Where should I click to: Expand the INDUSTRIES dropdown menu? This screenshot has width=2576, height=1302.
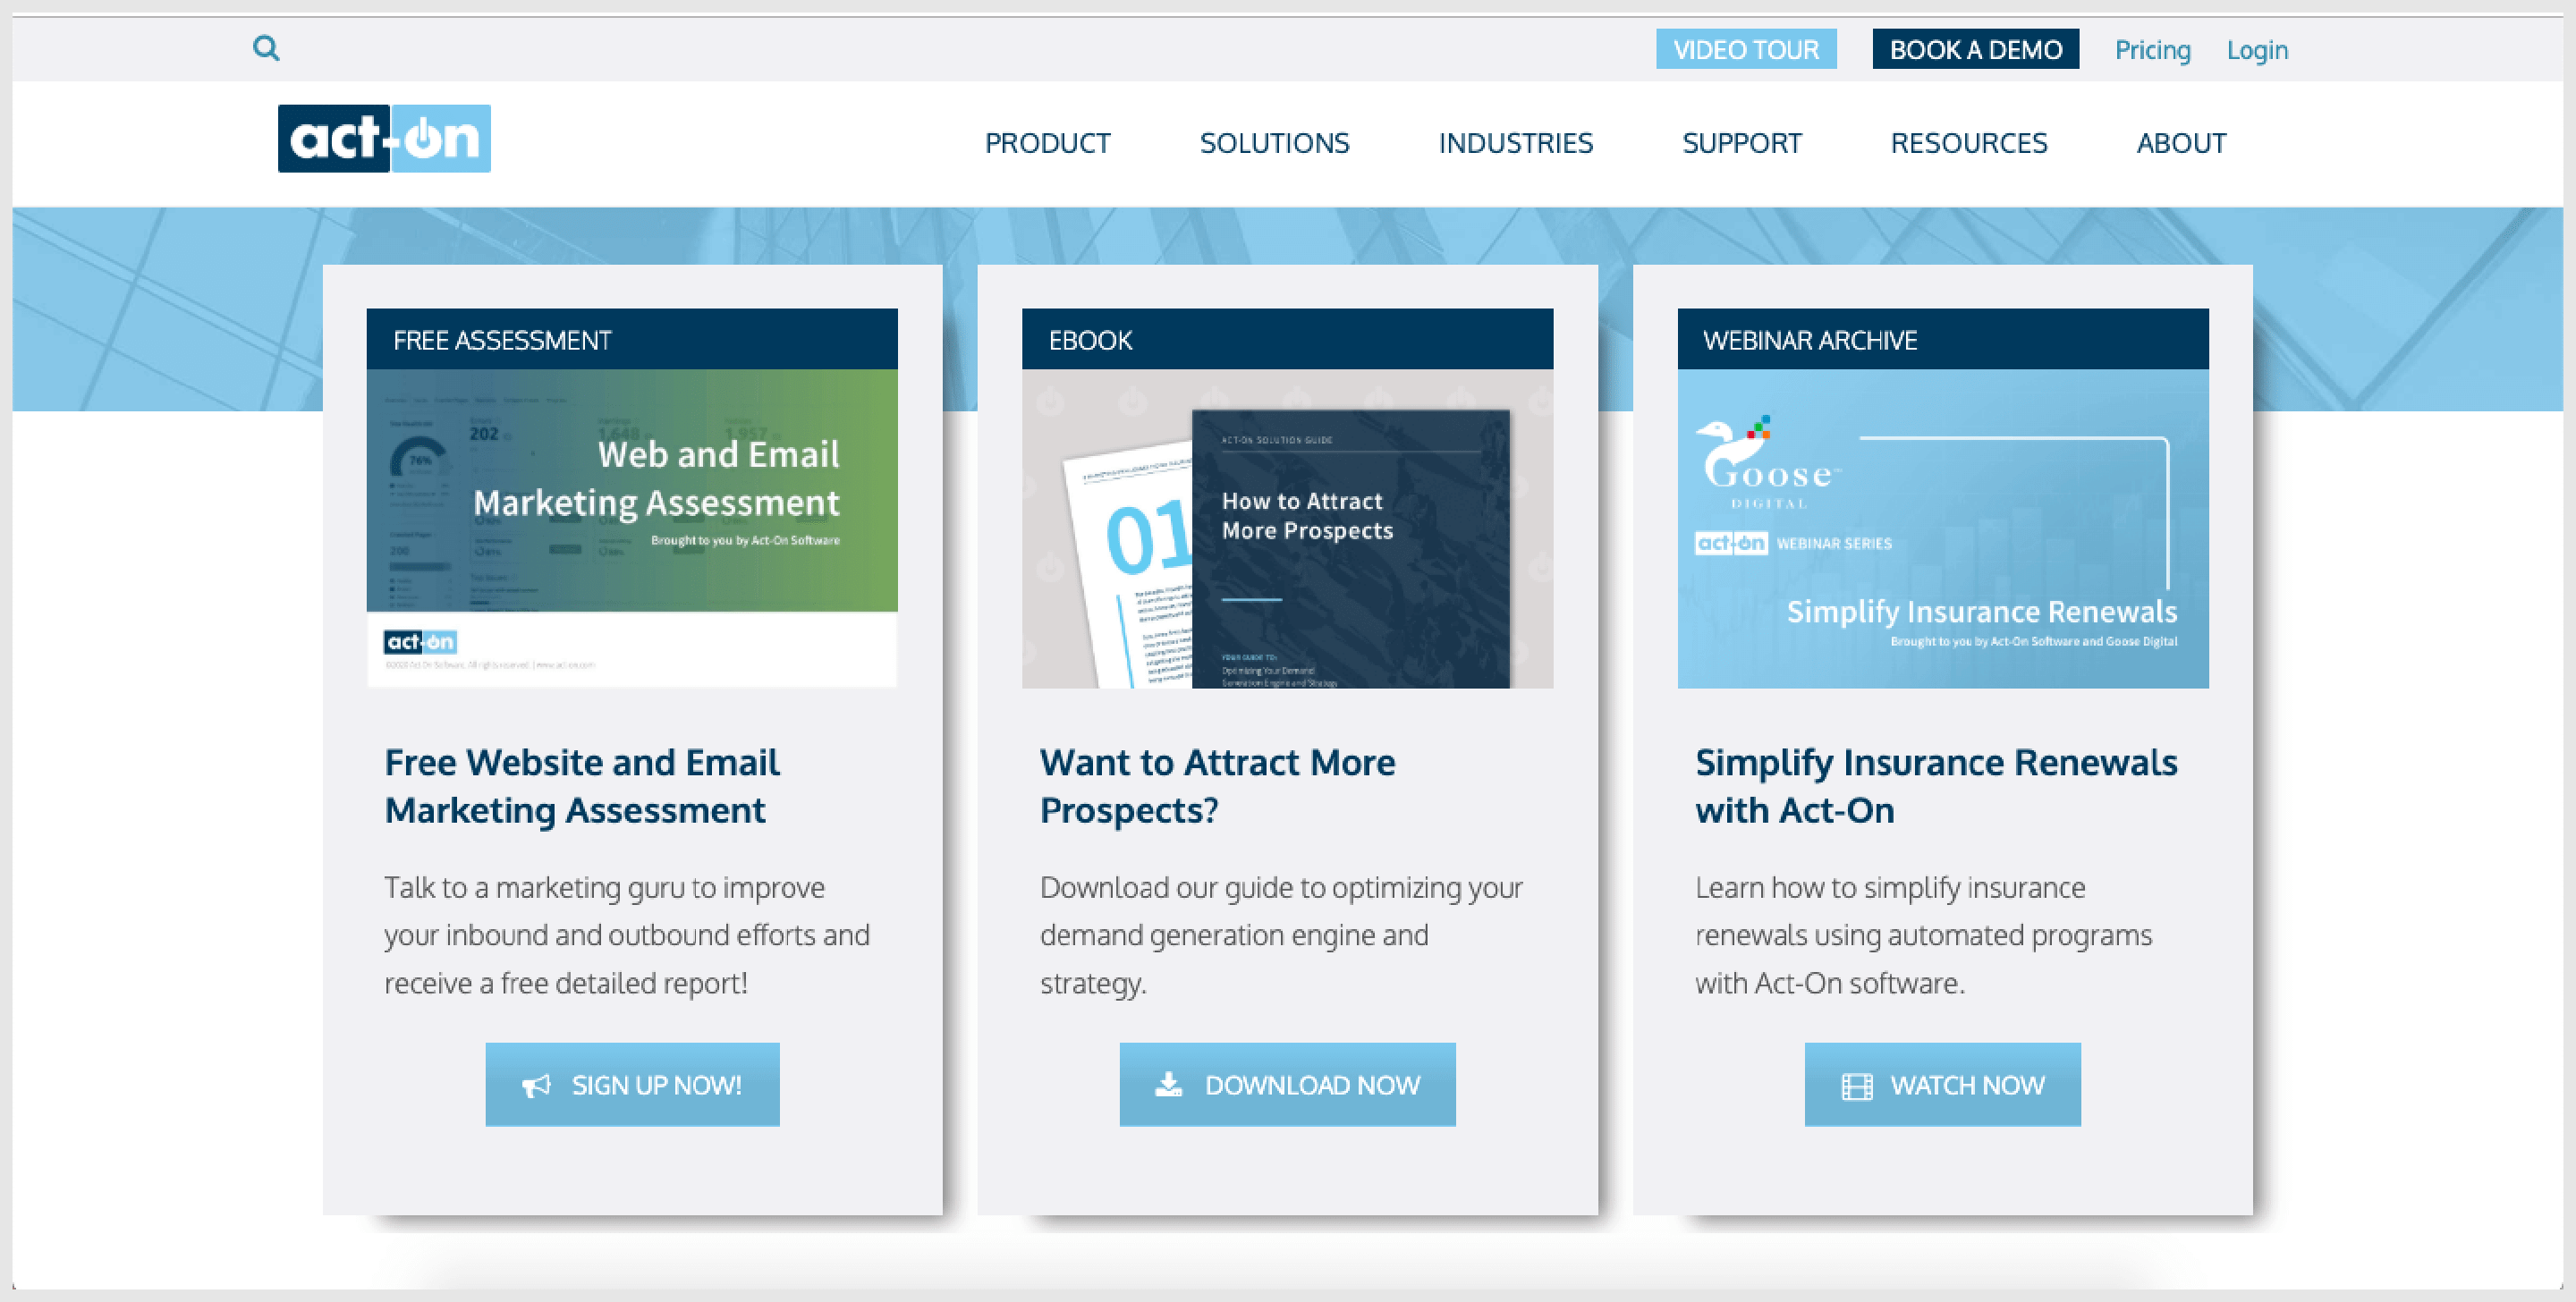pyautogui.click(x=1516, y=143)
